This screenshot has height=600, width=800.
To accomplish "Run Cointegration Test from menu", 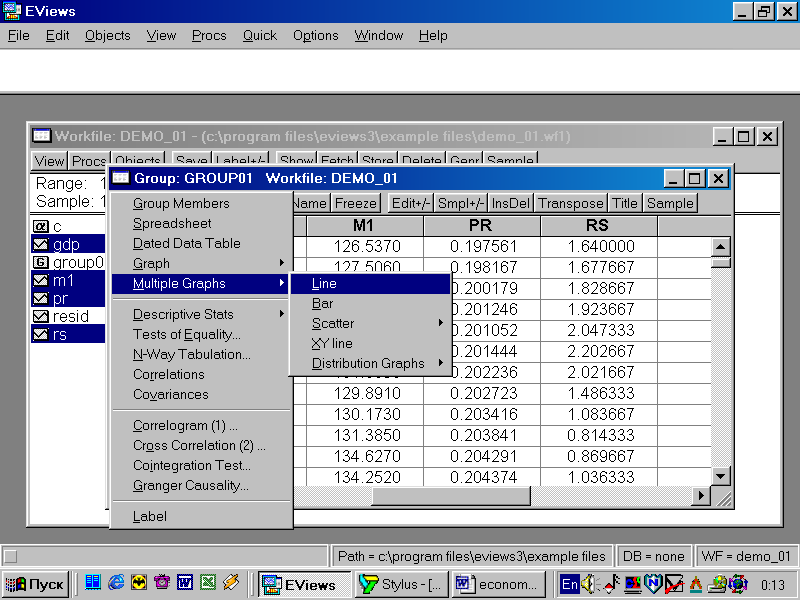I will coord(200,465).
